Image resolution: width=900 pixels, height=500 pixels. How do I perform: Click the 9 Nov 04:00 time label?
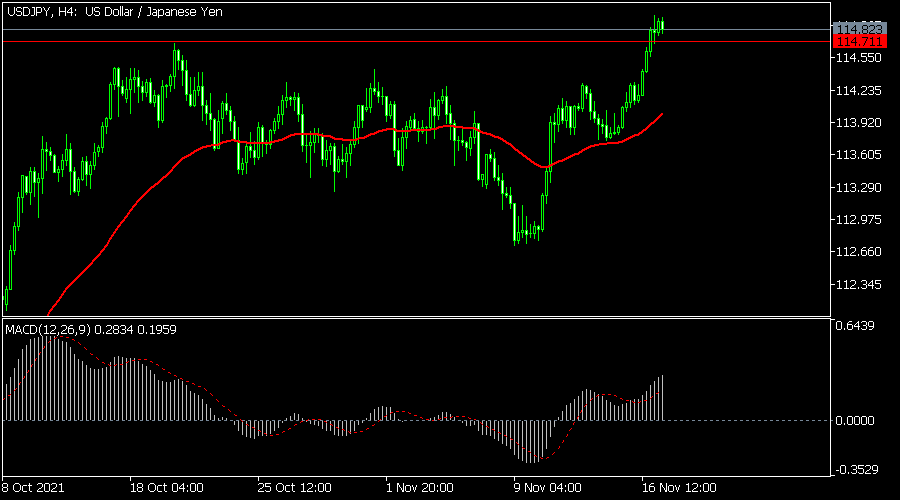548,488
